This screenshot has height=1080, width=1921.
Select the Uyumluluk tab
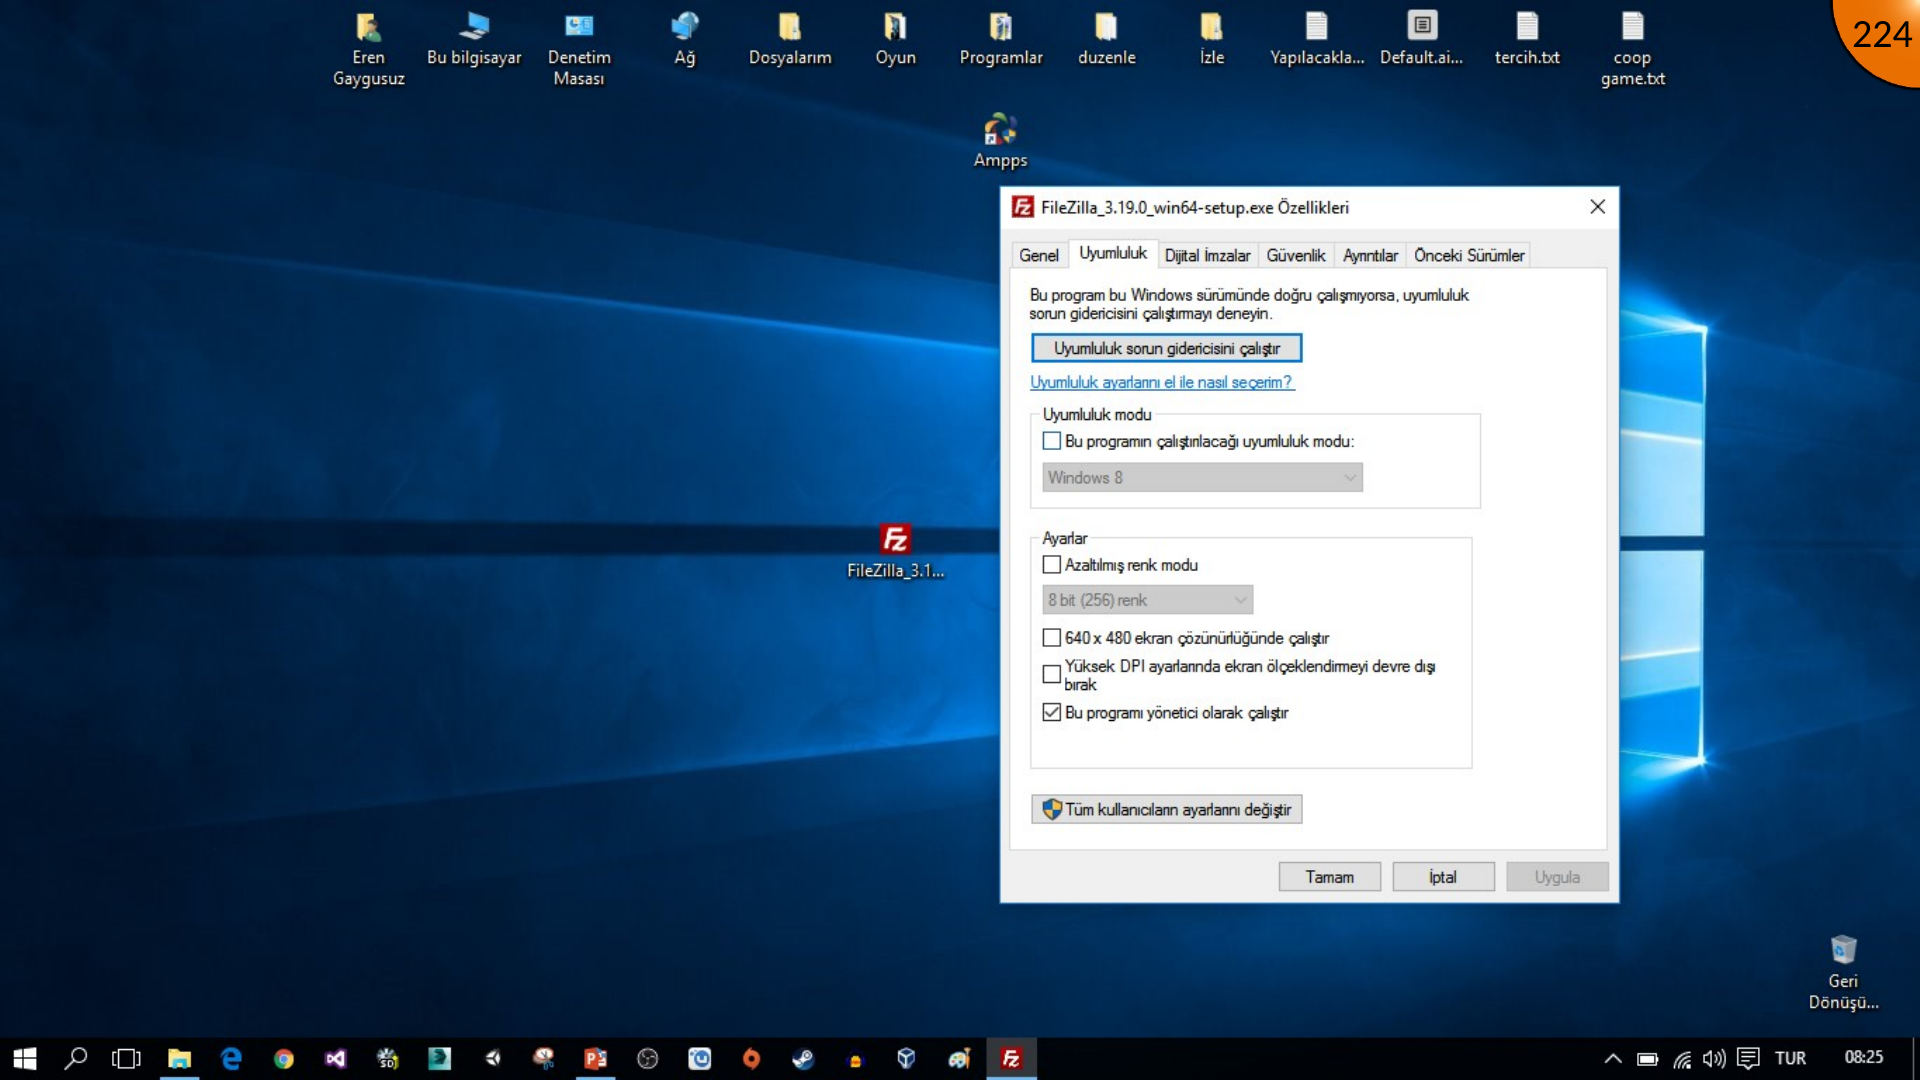coord(1113,253)
